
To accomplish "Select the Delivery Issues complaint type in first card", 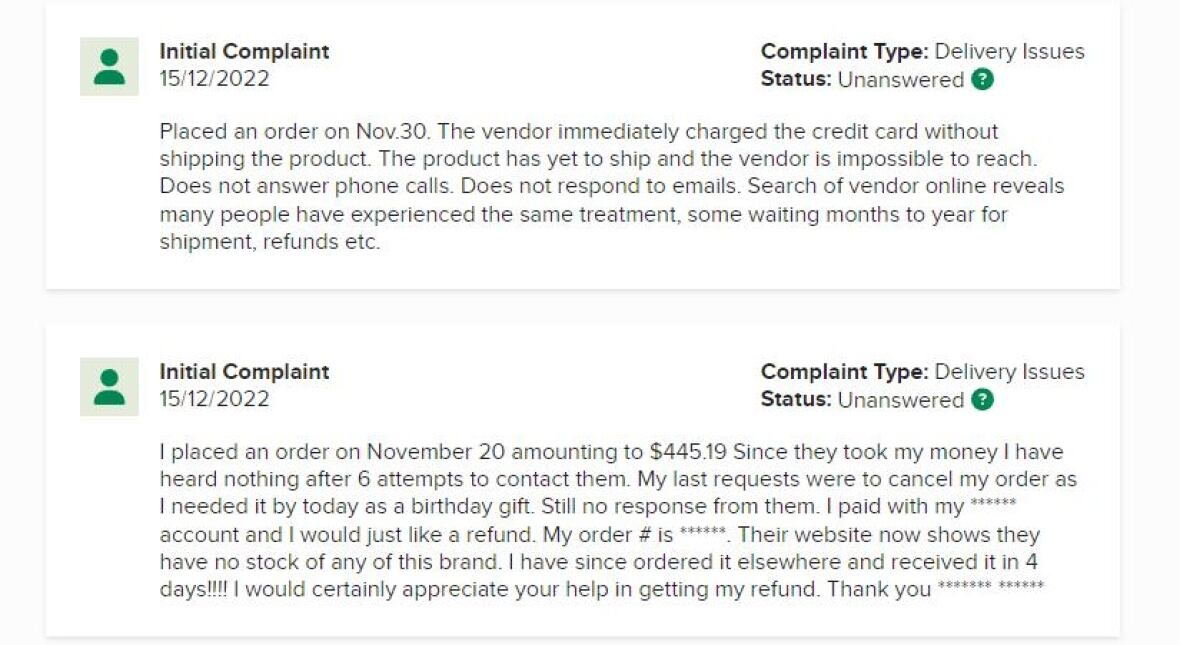I will (x=1012, y=51).
